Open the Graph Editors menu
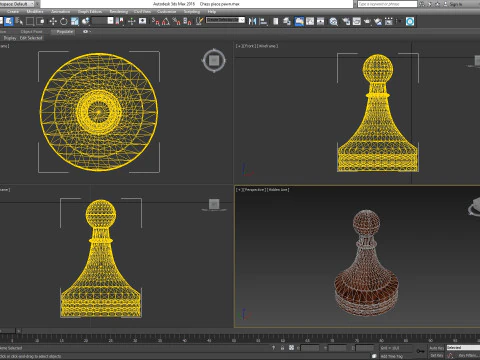 click(x=90, y=11)
